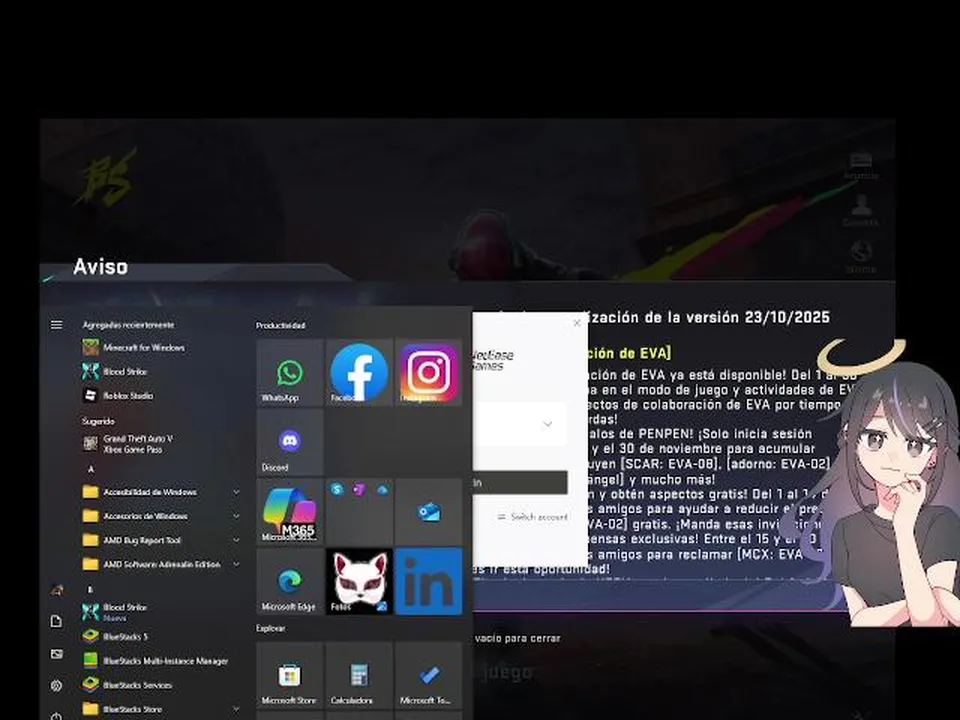Expand the Start menu hamburger button
Image resolution: width=960 pixels, height=720 pixels.
(56, 325)
